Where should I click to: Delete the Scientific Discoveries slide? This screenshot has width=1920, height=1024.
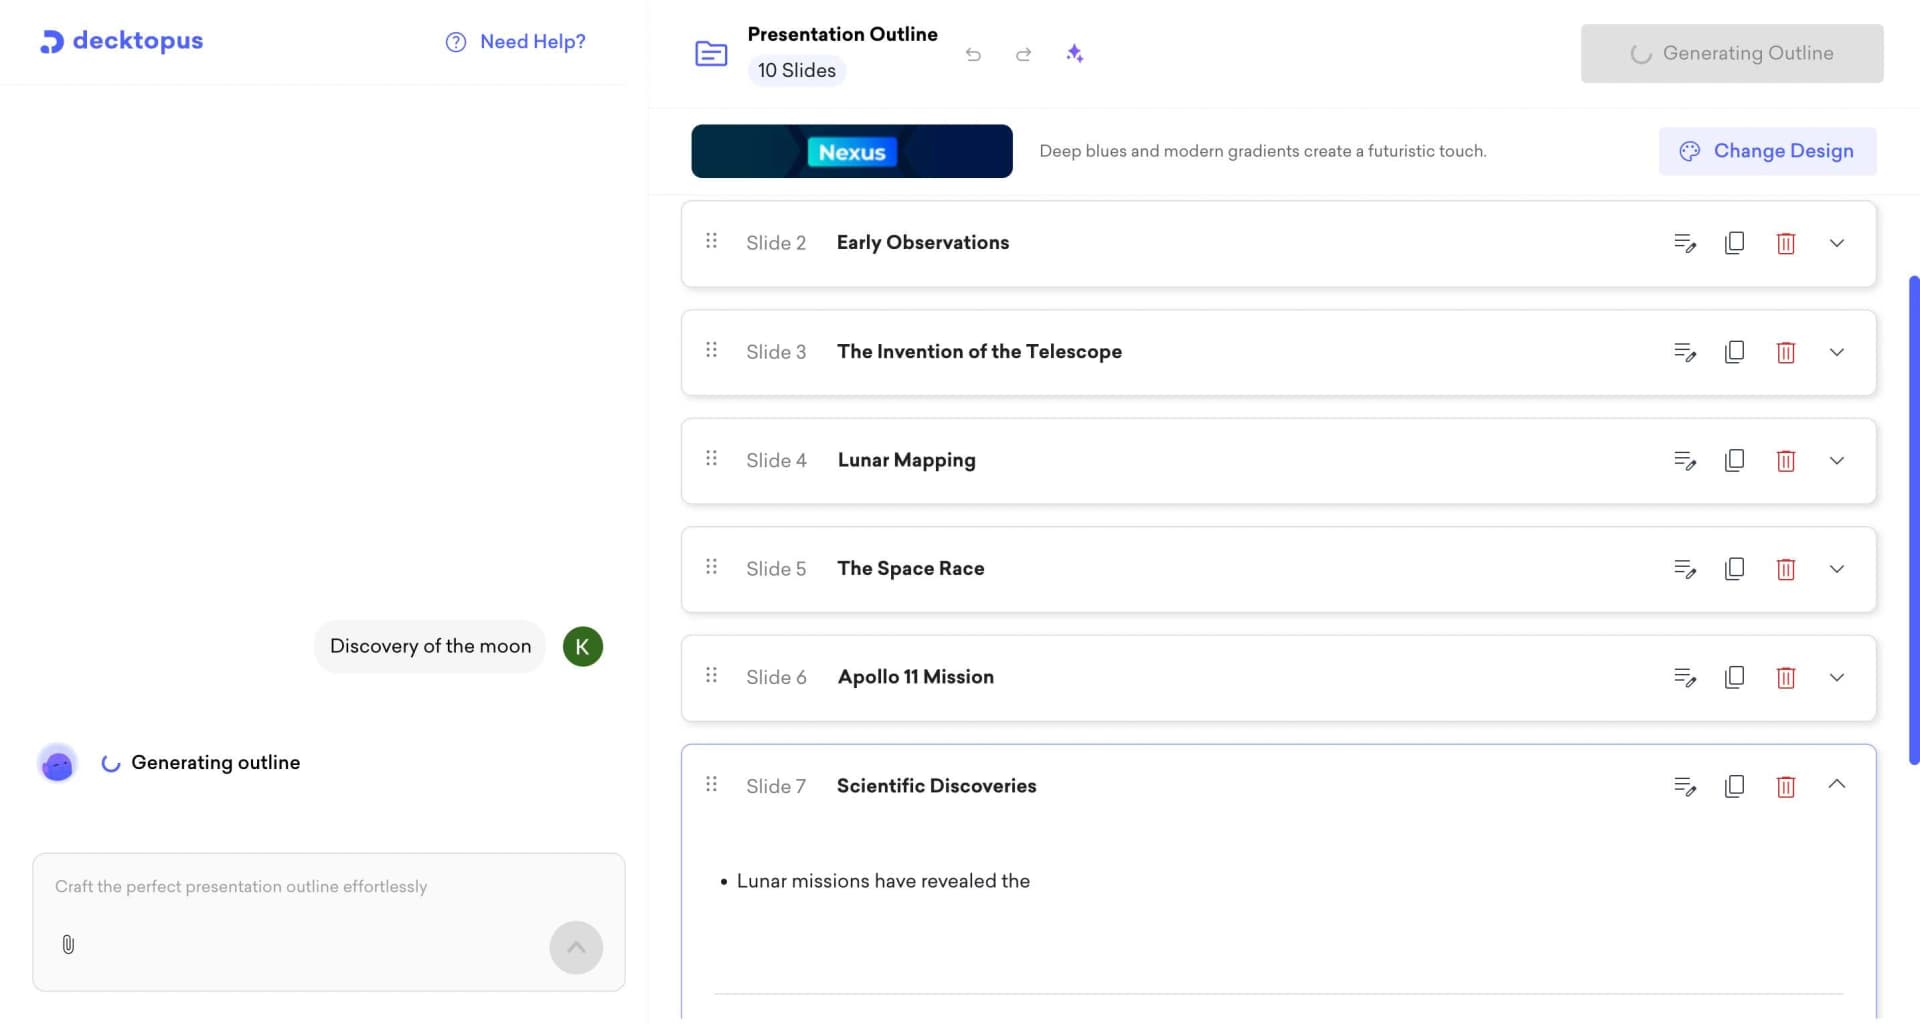1786,786
